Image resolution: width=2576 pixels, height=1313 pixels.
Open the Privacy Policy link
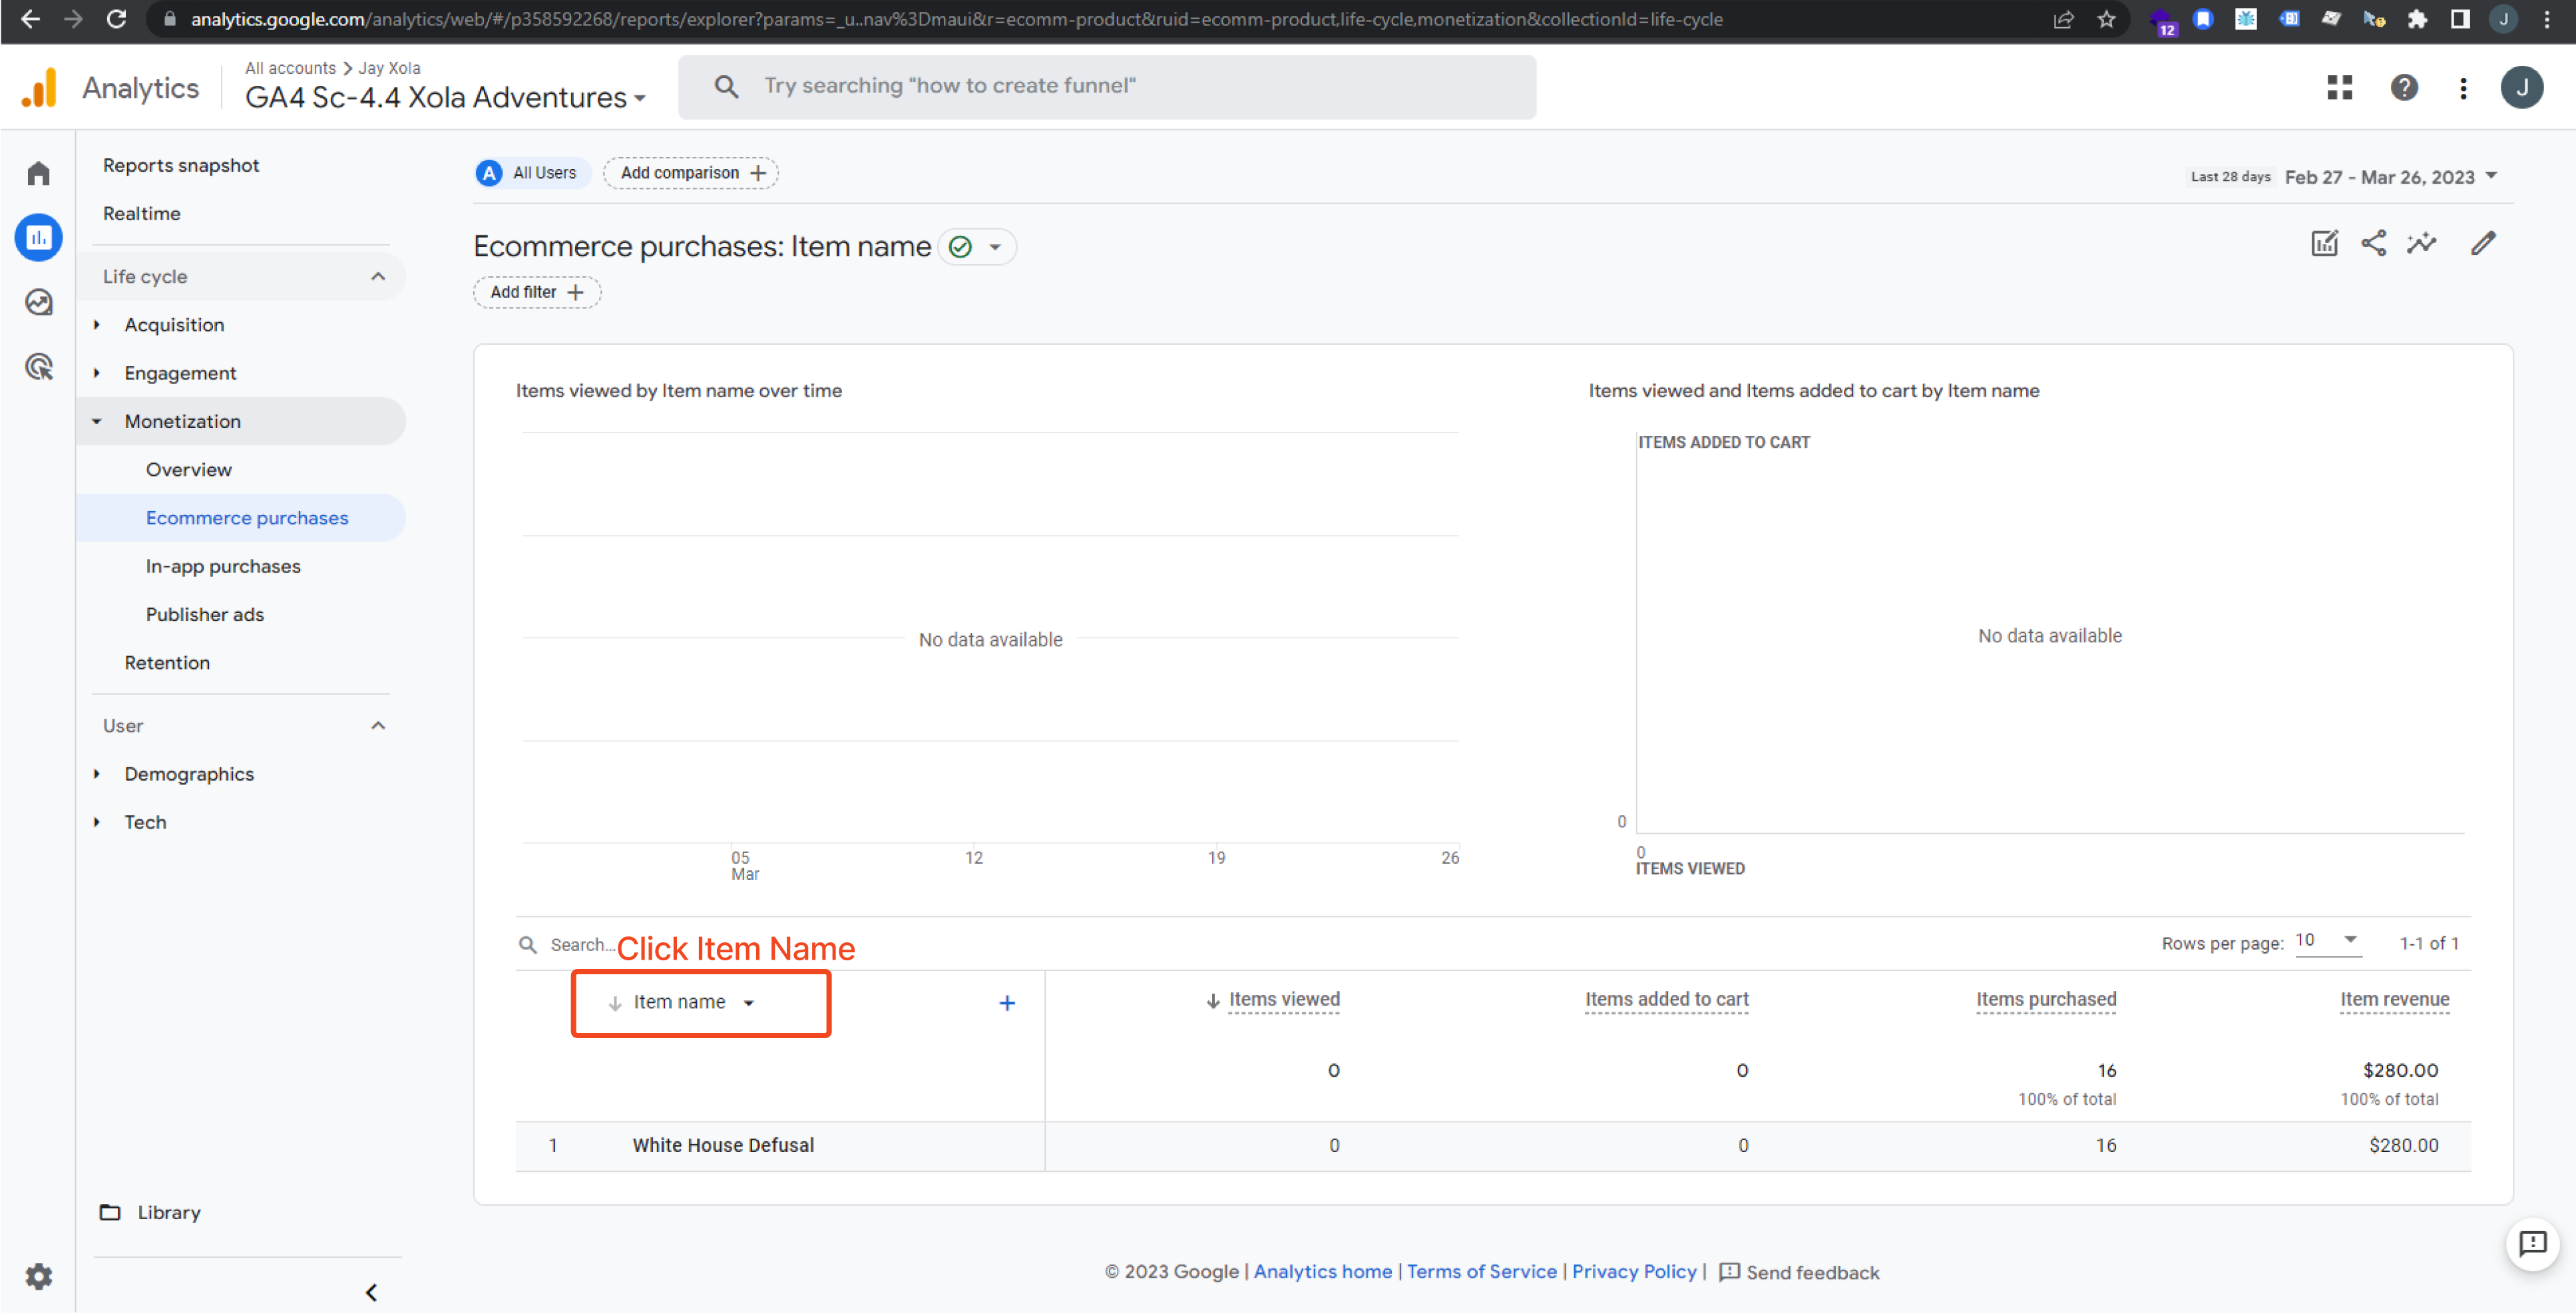point(1634,1271)
